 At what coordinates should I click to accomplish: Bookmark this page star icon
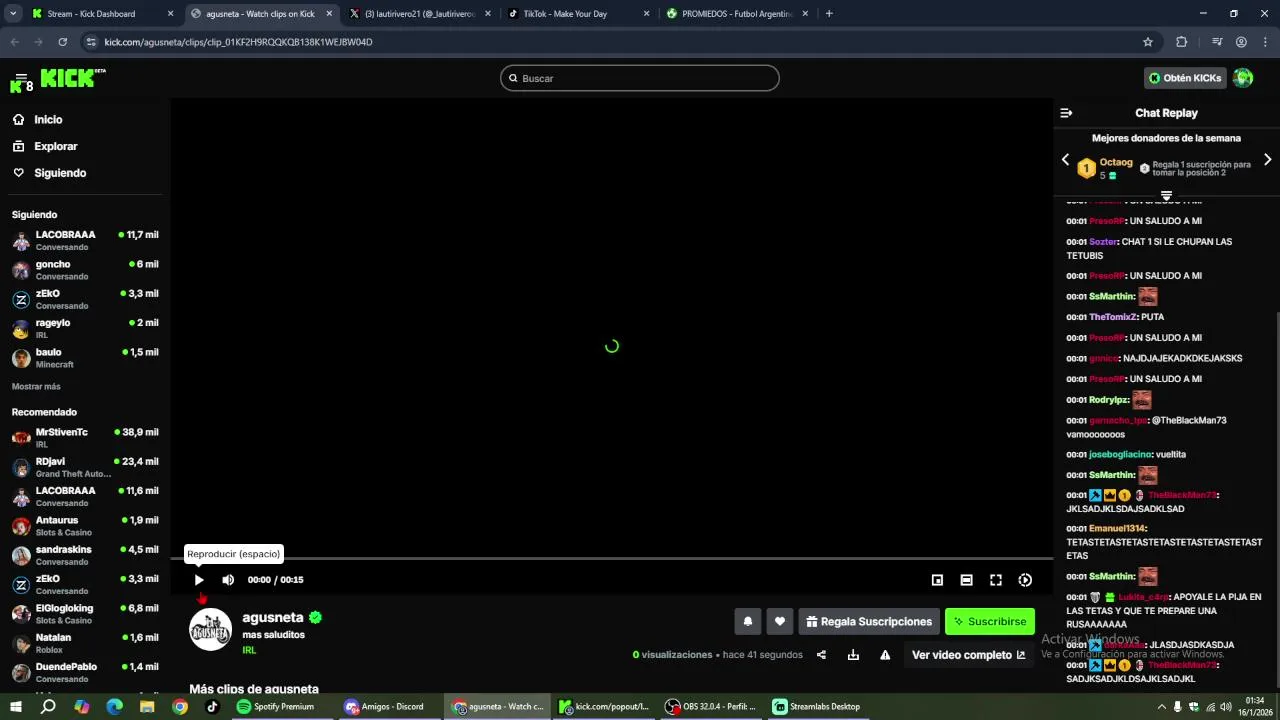[1148, 42]
